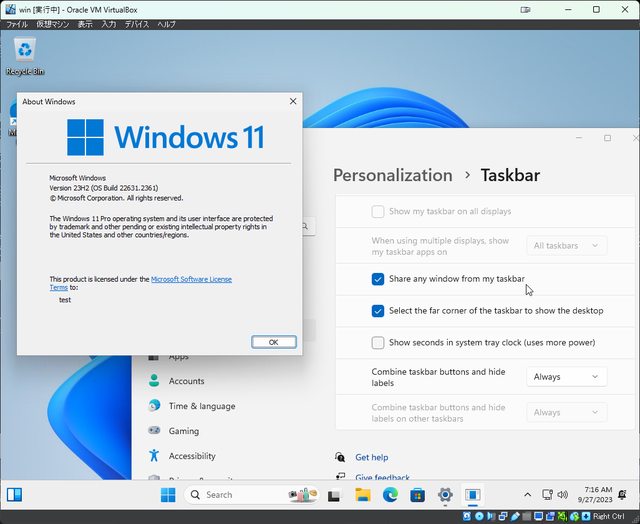640x524 pixels.
Task: Open the Widgets icon on the taskbar
Action: click(x=16, y=495)
